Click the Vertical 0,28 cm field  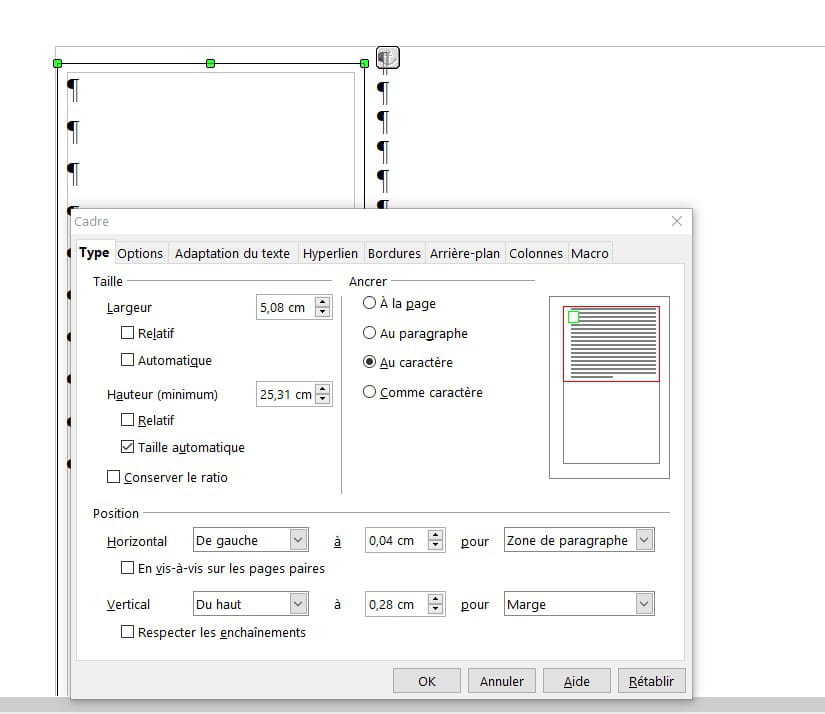tap(396, 604)
